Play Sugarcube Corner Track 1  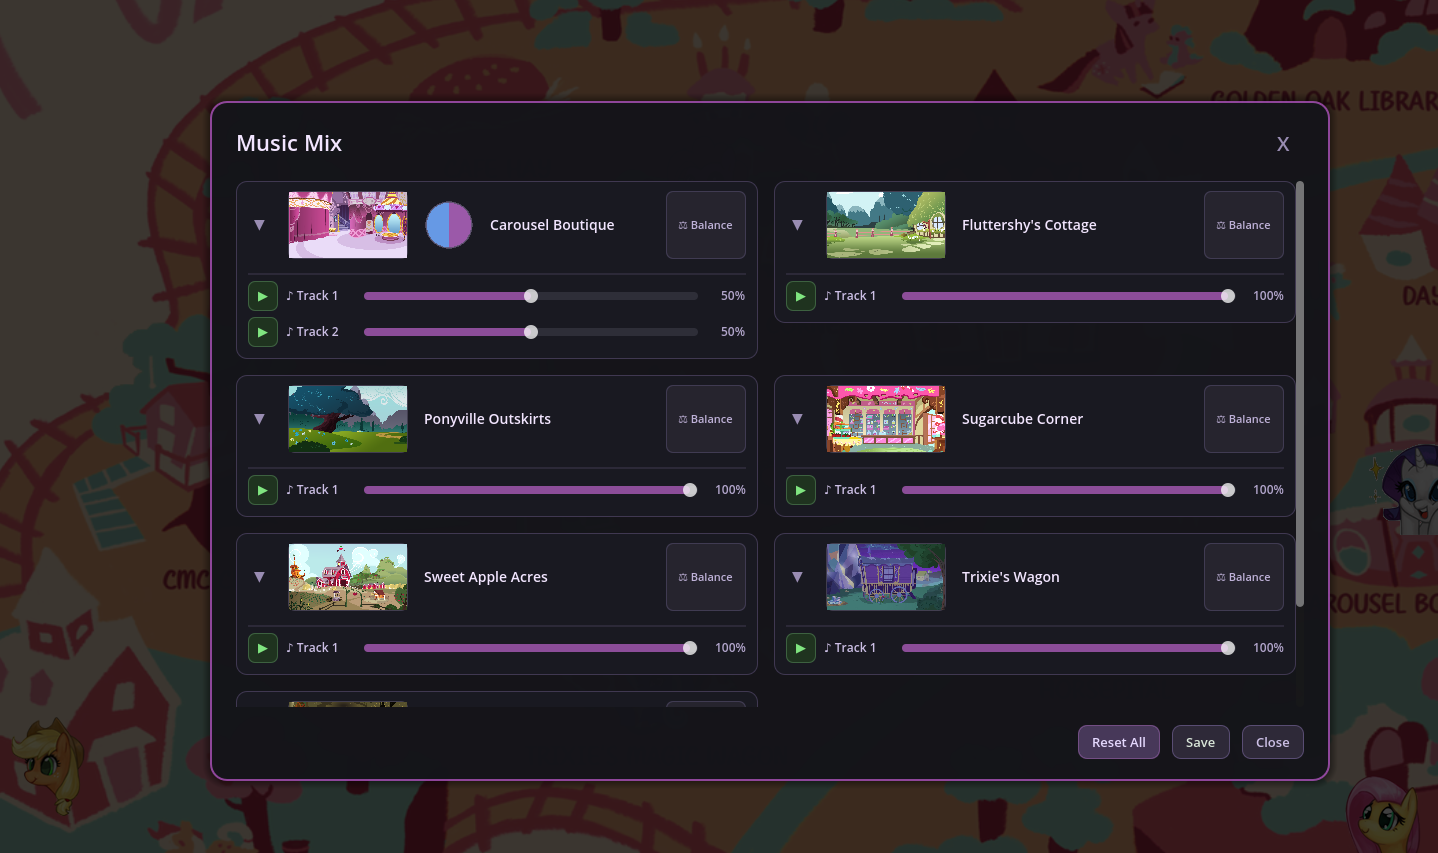point(800,490)
